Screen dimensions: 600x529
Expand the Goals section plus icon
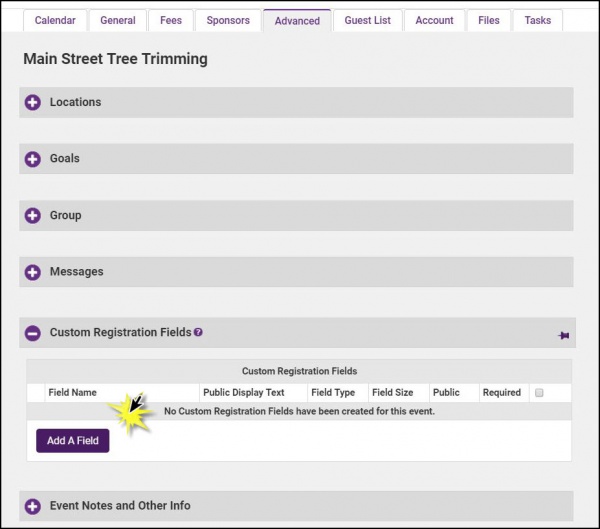coord(33,159)
